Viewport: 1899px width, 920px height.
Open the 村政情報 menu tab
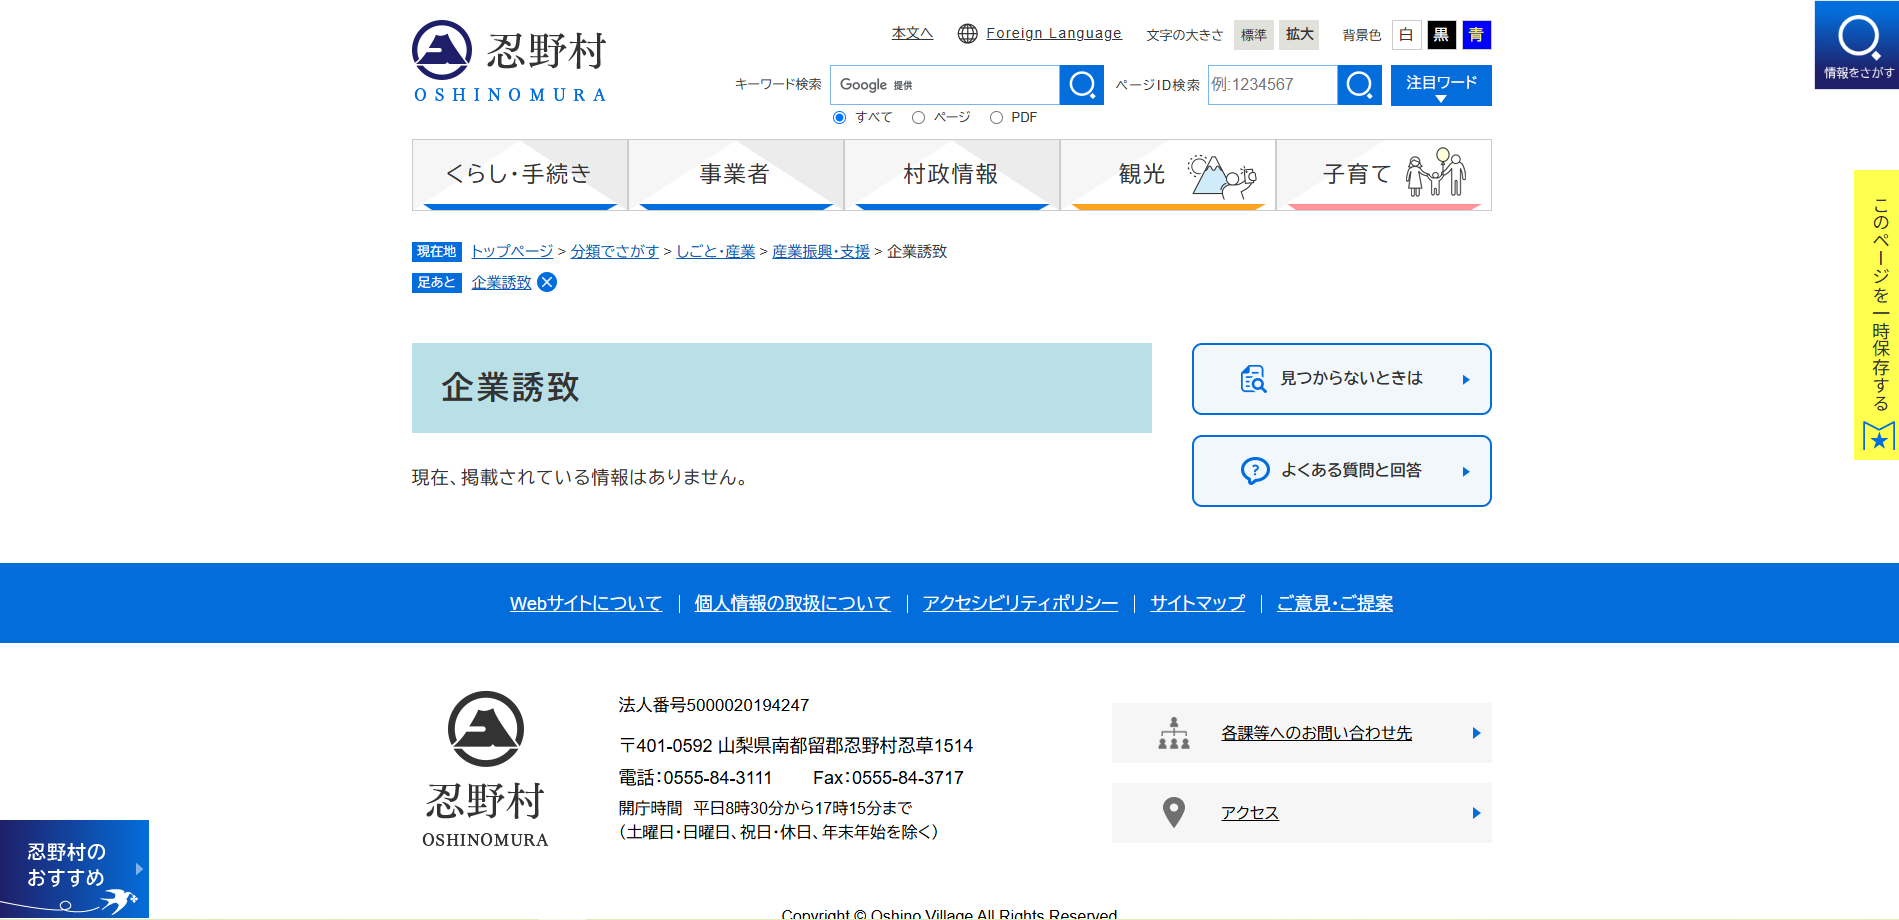tap(952, 175)
